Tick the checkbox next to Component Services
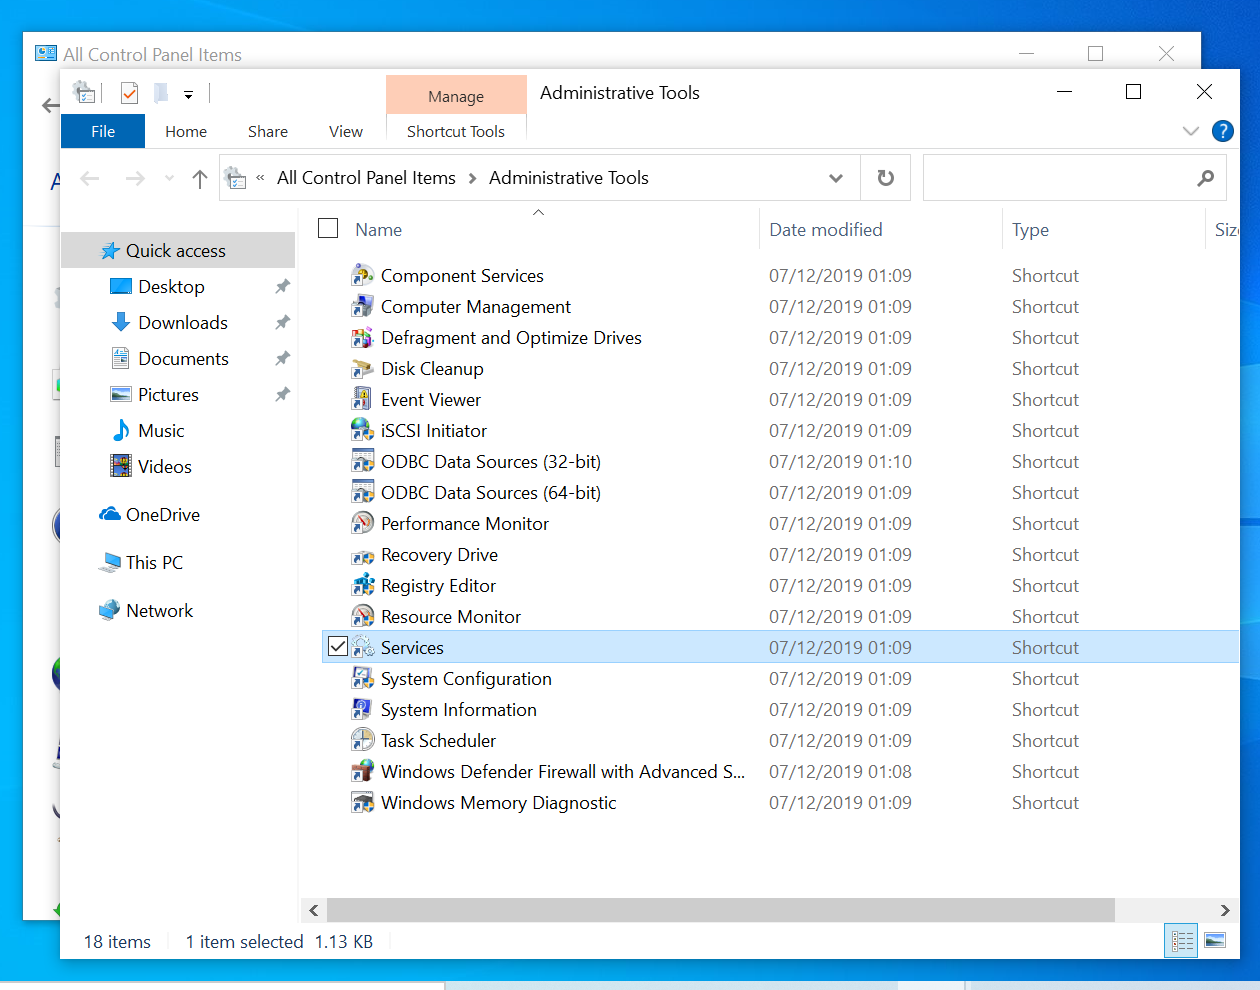The image size is (1260, 990). click(338, 275)
